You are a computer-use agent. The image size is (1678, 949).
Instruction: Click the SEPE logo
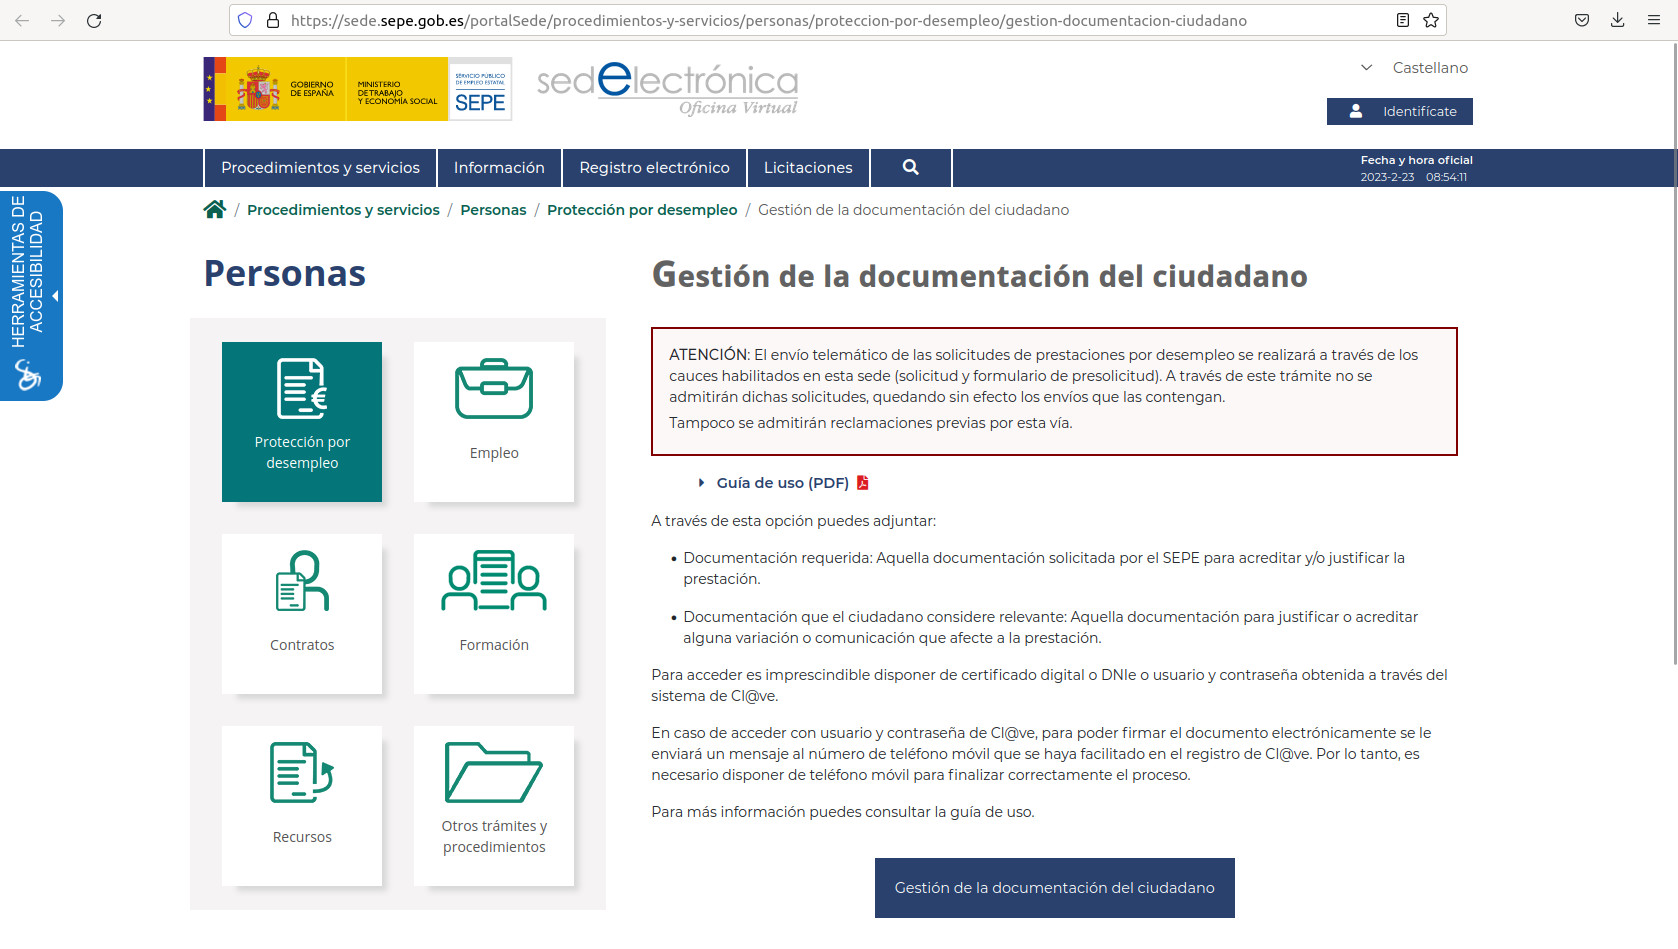pyautogui.click(x=480, y=89)
